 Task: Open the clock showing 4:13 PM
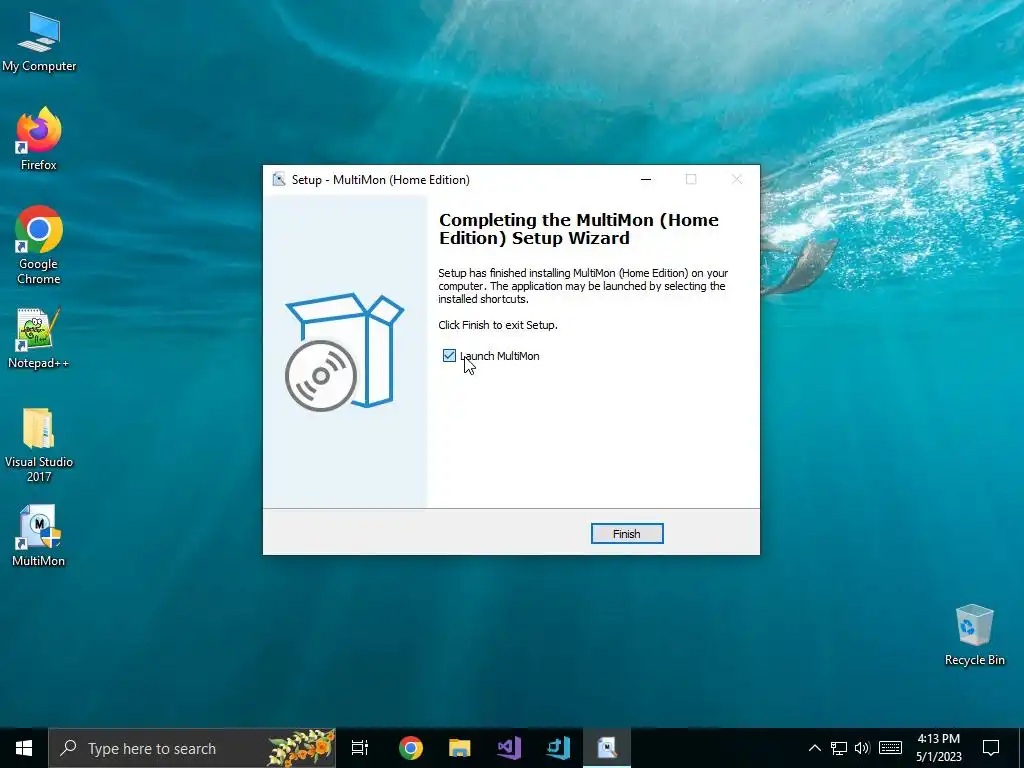(x=938, y=748)
